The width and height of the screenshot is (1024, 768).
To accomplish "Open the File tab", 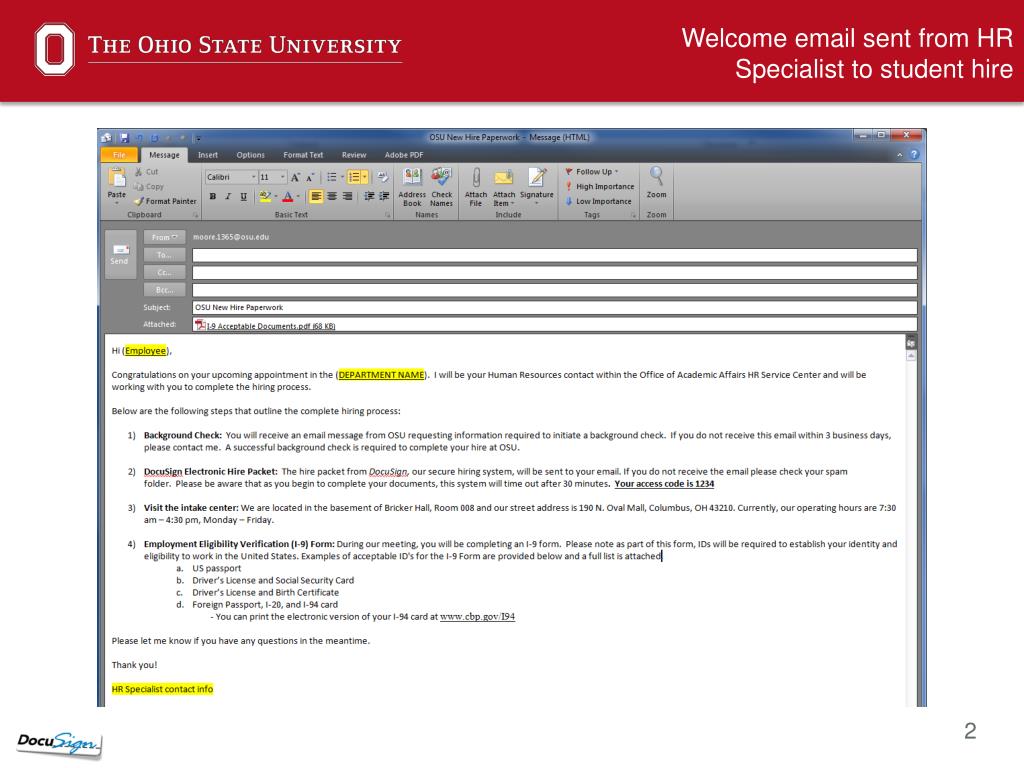I will 120,155.
